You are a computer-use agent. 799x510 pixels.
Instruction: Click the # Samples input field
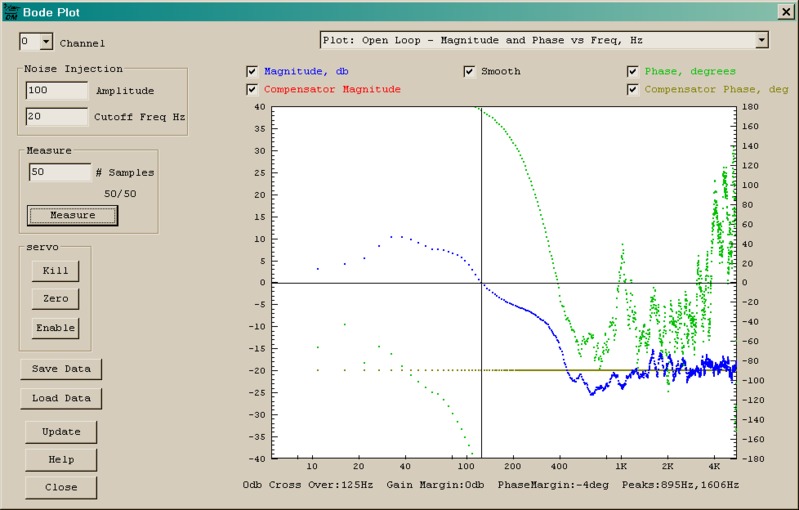coord(60,172)
